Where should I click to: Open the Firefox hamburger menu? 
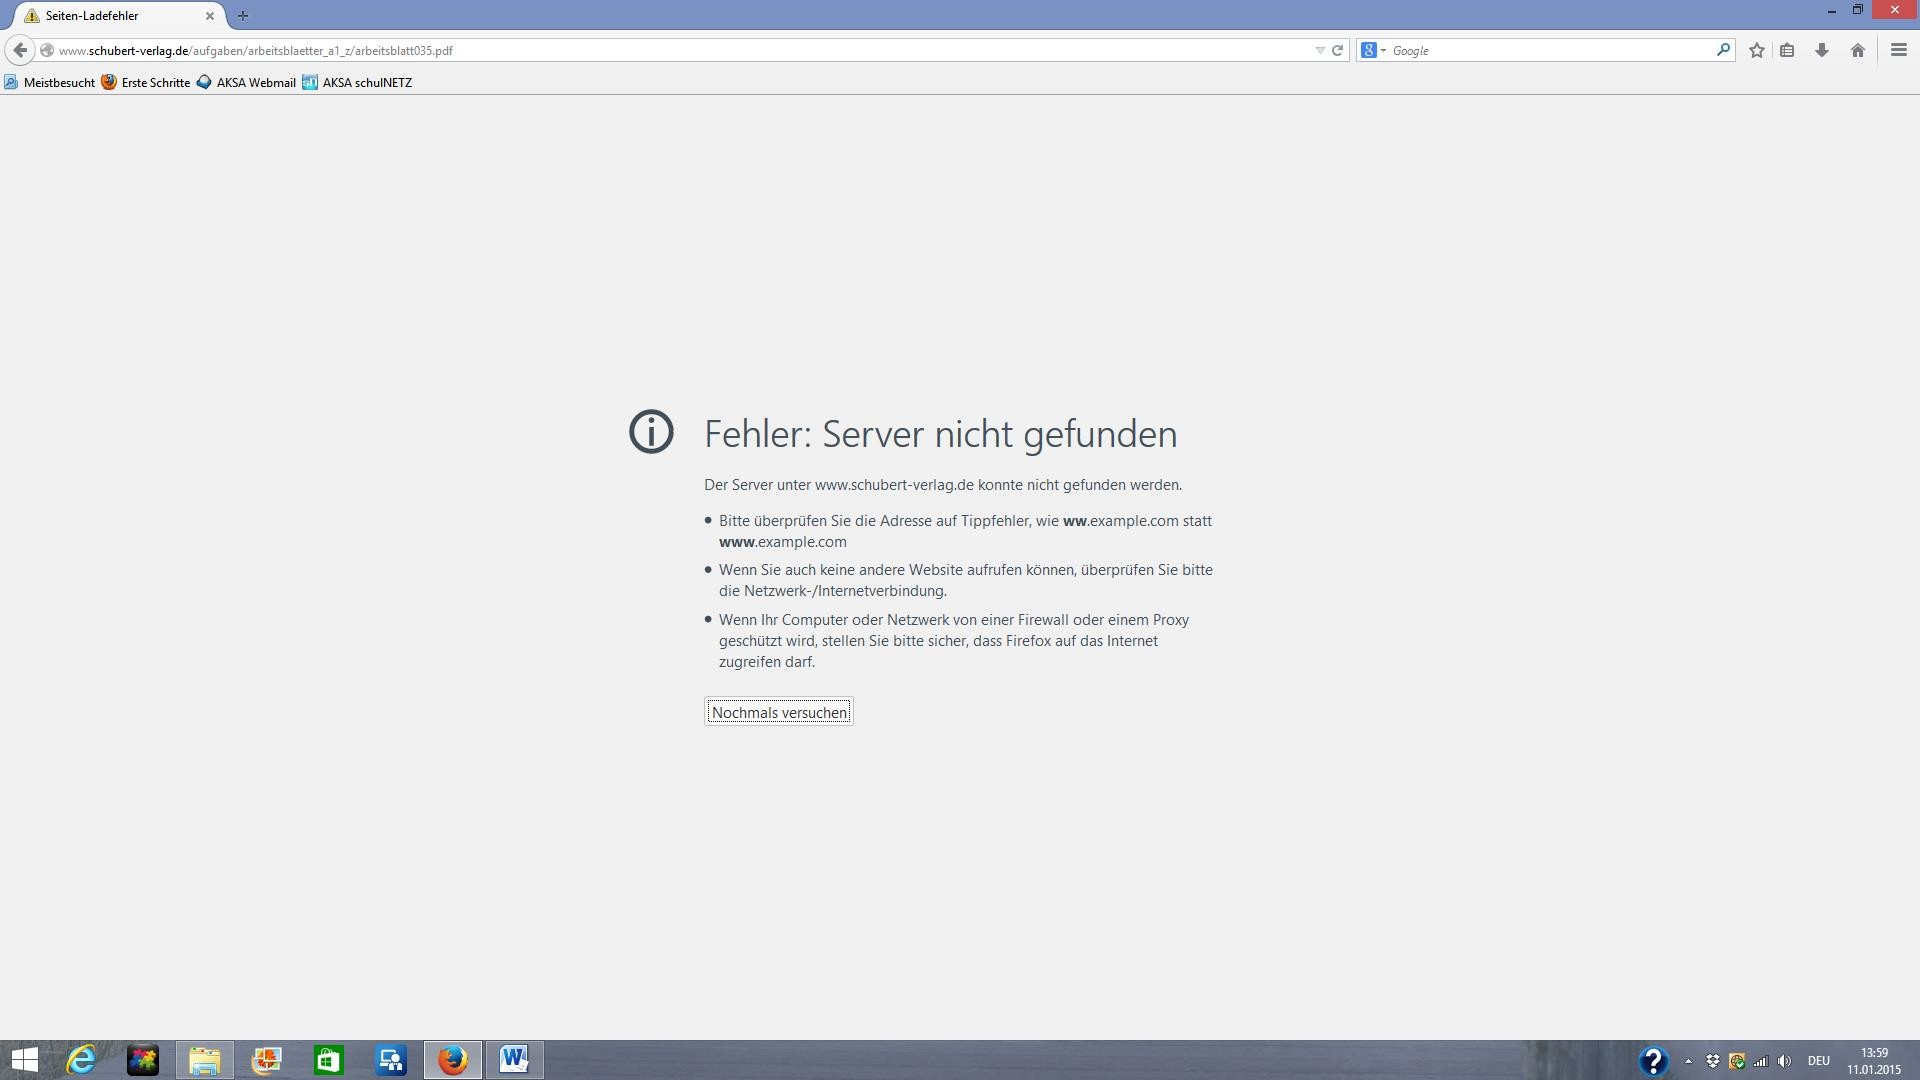tap(1898, 50)
